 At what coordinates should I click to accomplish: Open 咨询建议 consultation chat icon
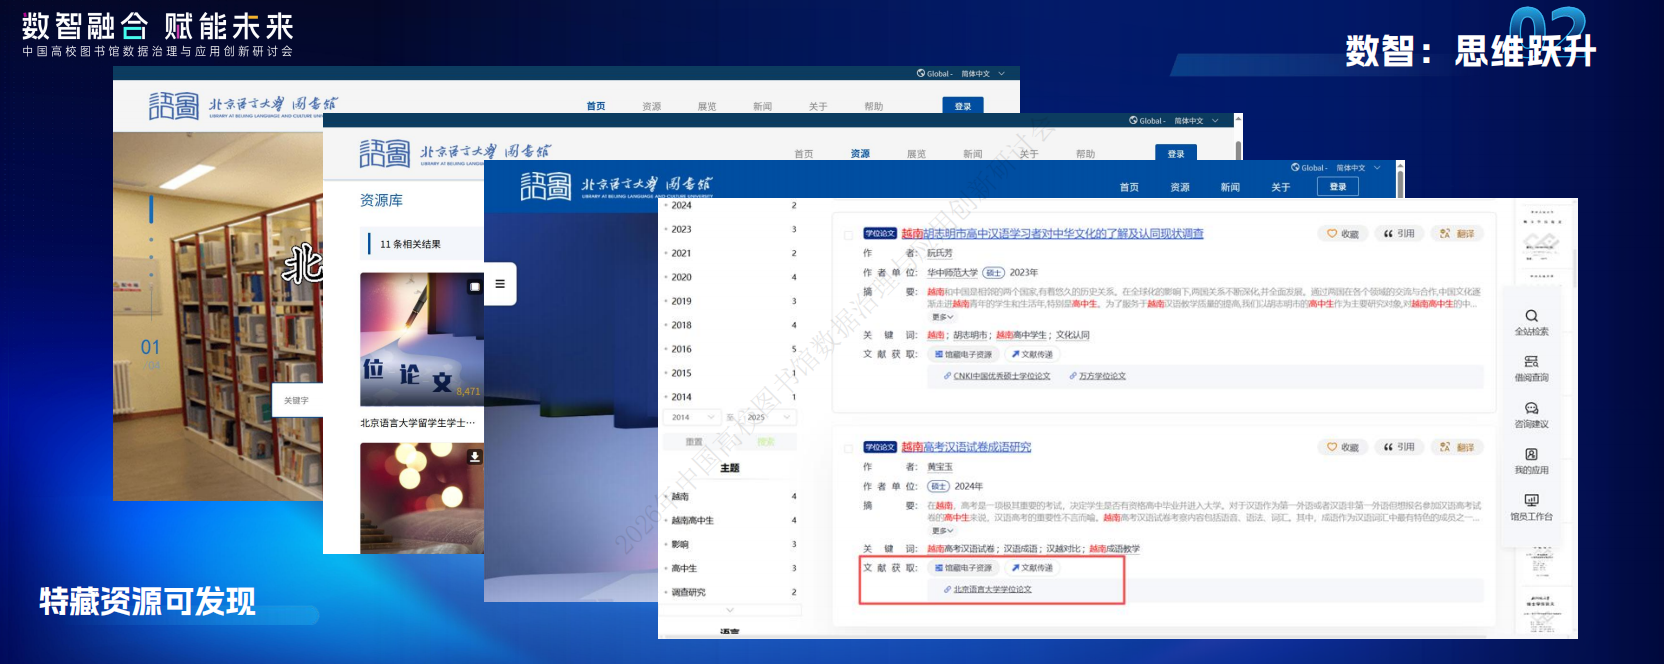[1531, 409]
